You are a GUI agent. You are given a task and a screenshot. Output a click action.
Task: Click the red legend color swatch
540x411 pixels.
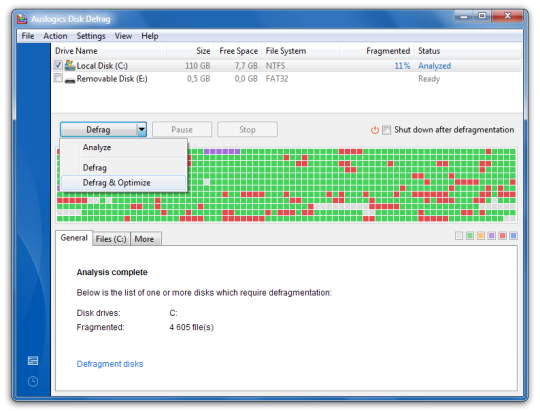(x=502, y=236)
